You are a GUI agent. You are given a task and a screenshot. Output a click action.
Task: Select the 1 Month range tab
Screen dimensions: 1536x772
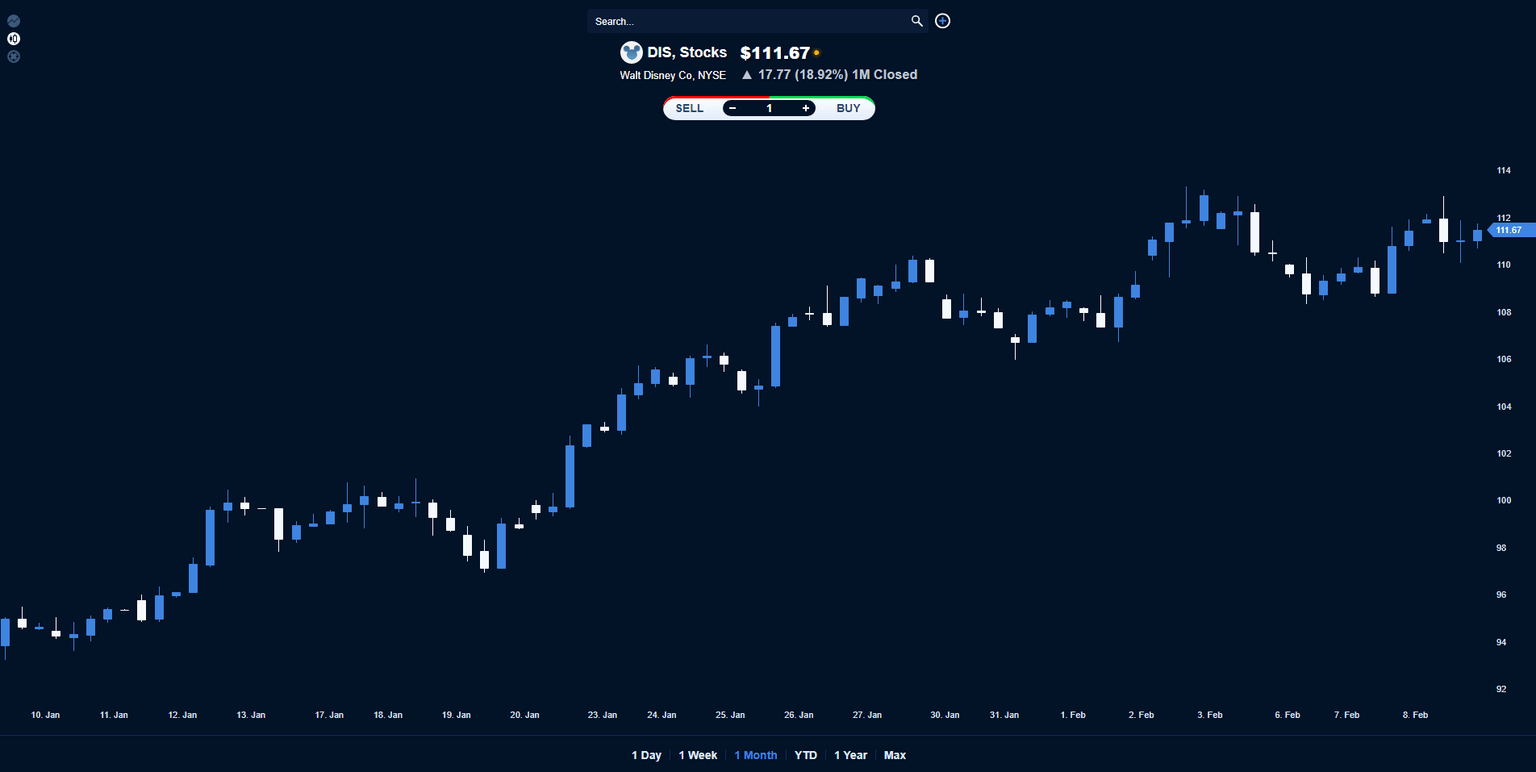click(756, 755)
